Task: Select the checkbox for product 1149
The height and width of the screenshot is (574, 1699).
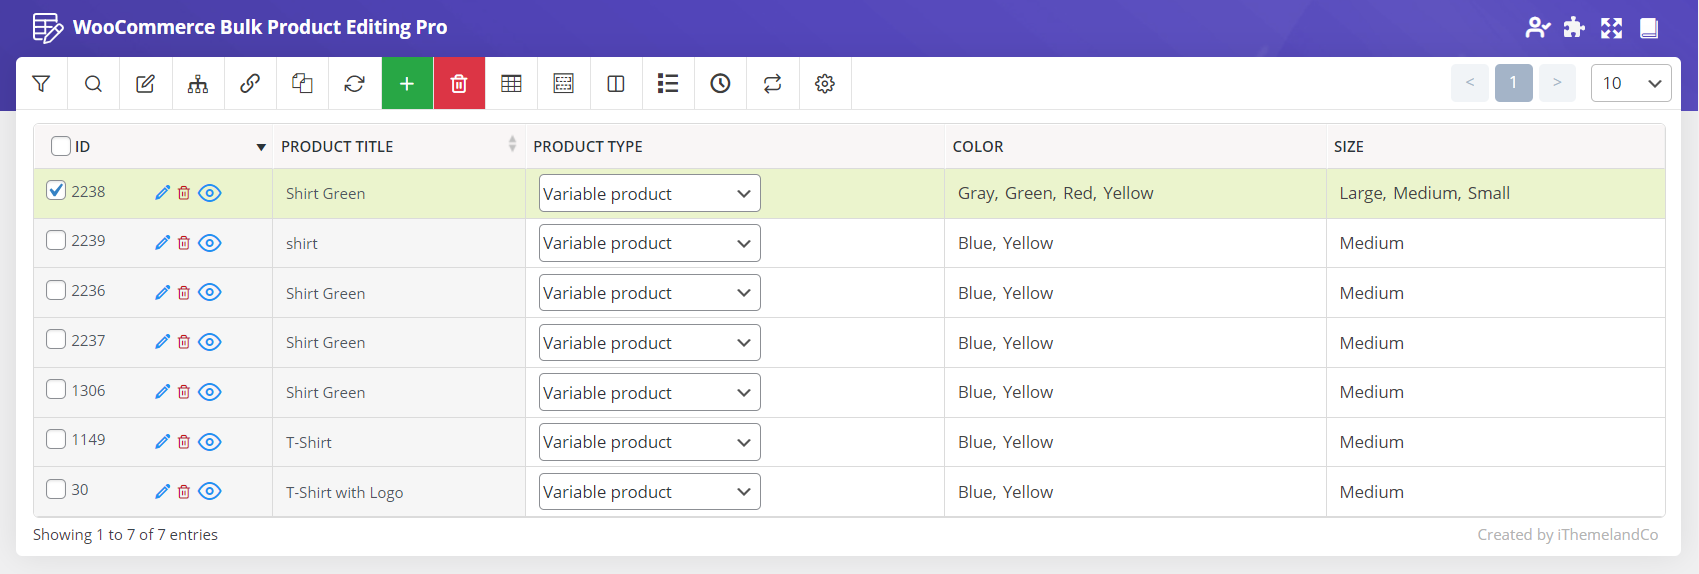Action: click(57, 439)
